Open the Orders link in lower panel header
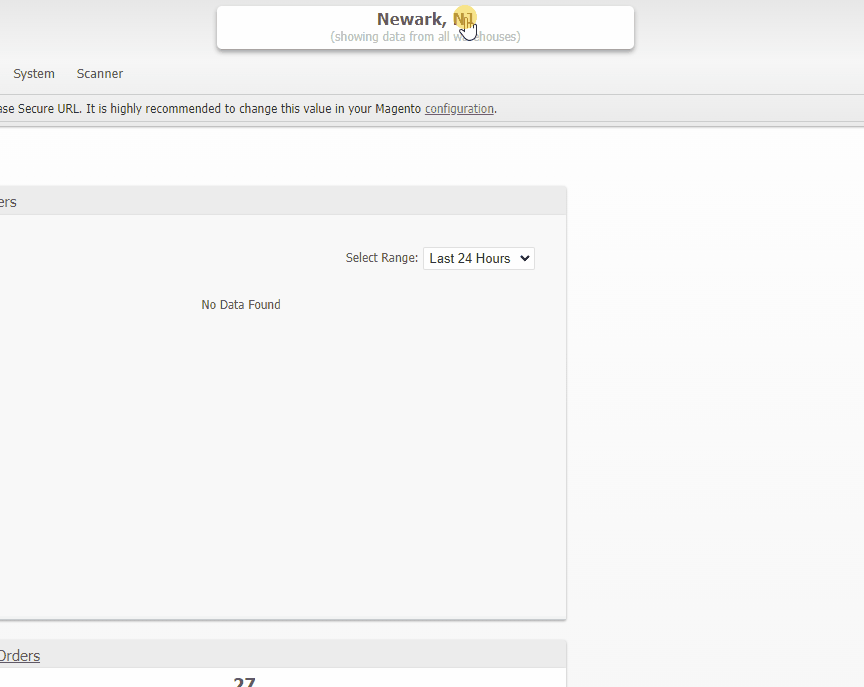The width and height of the screenshot is (864, 687). pyautogui.click(x=19, y=656)
